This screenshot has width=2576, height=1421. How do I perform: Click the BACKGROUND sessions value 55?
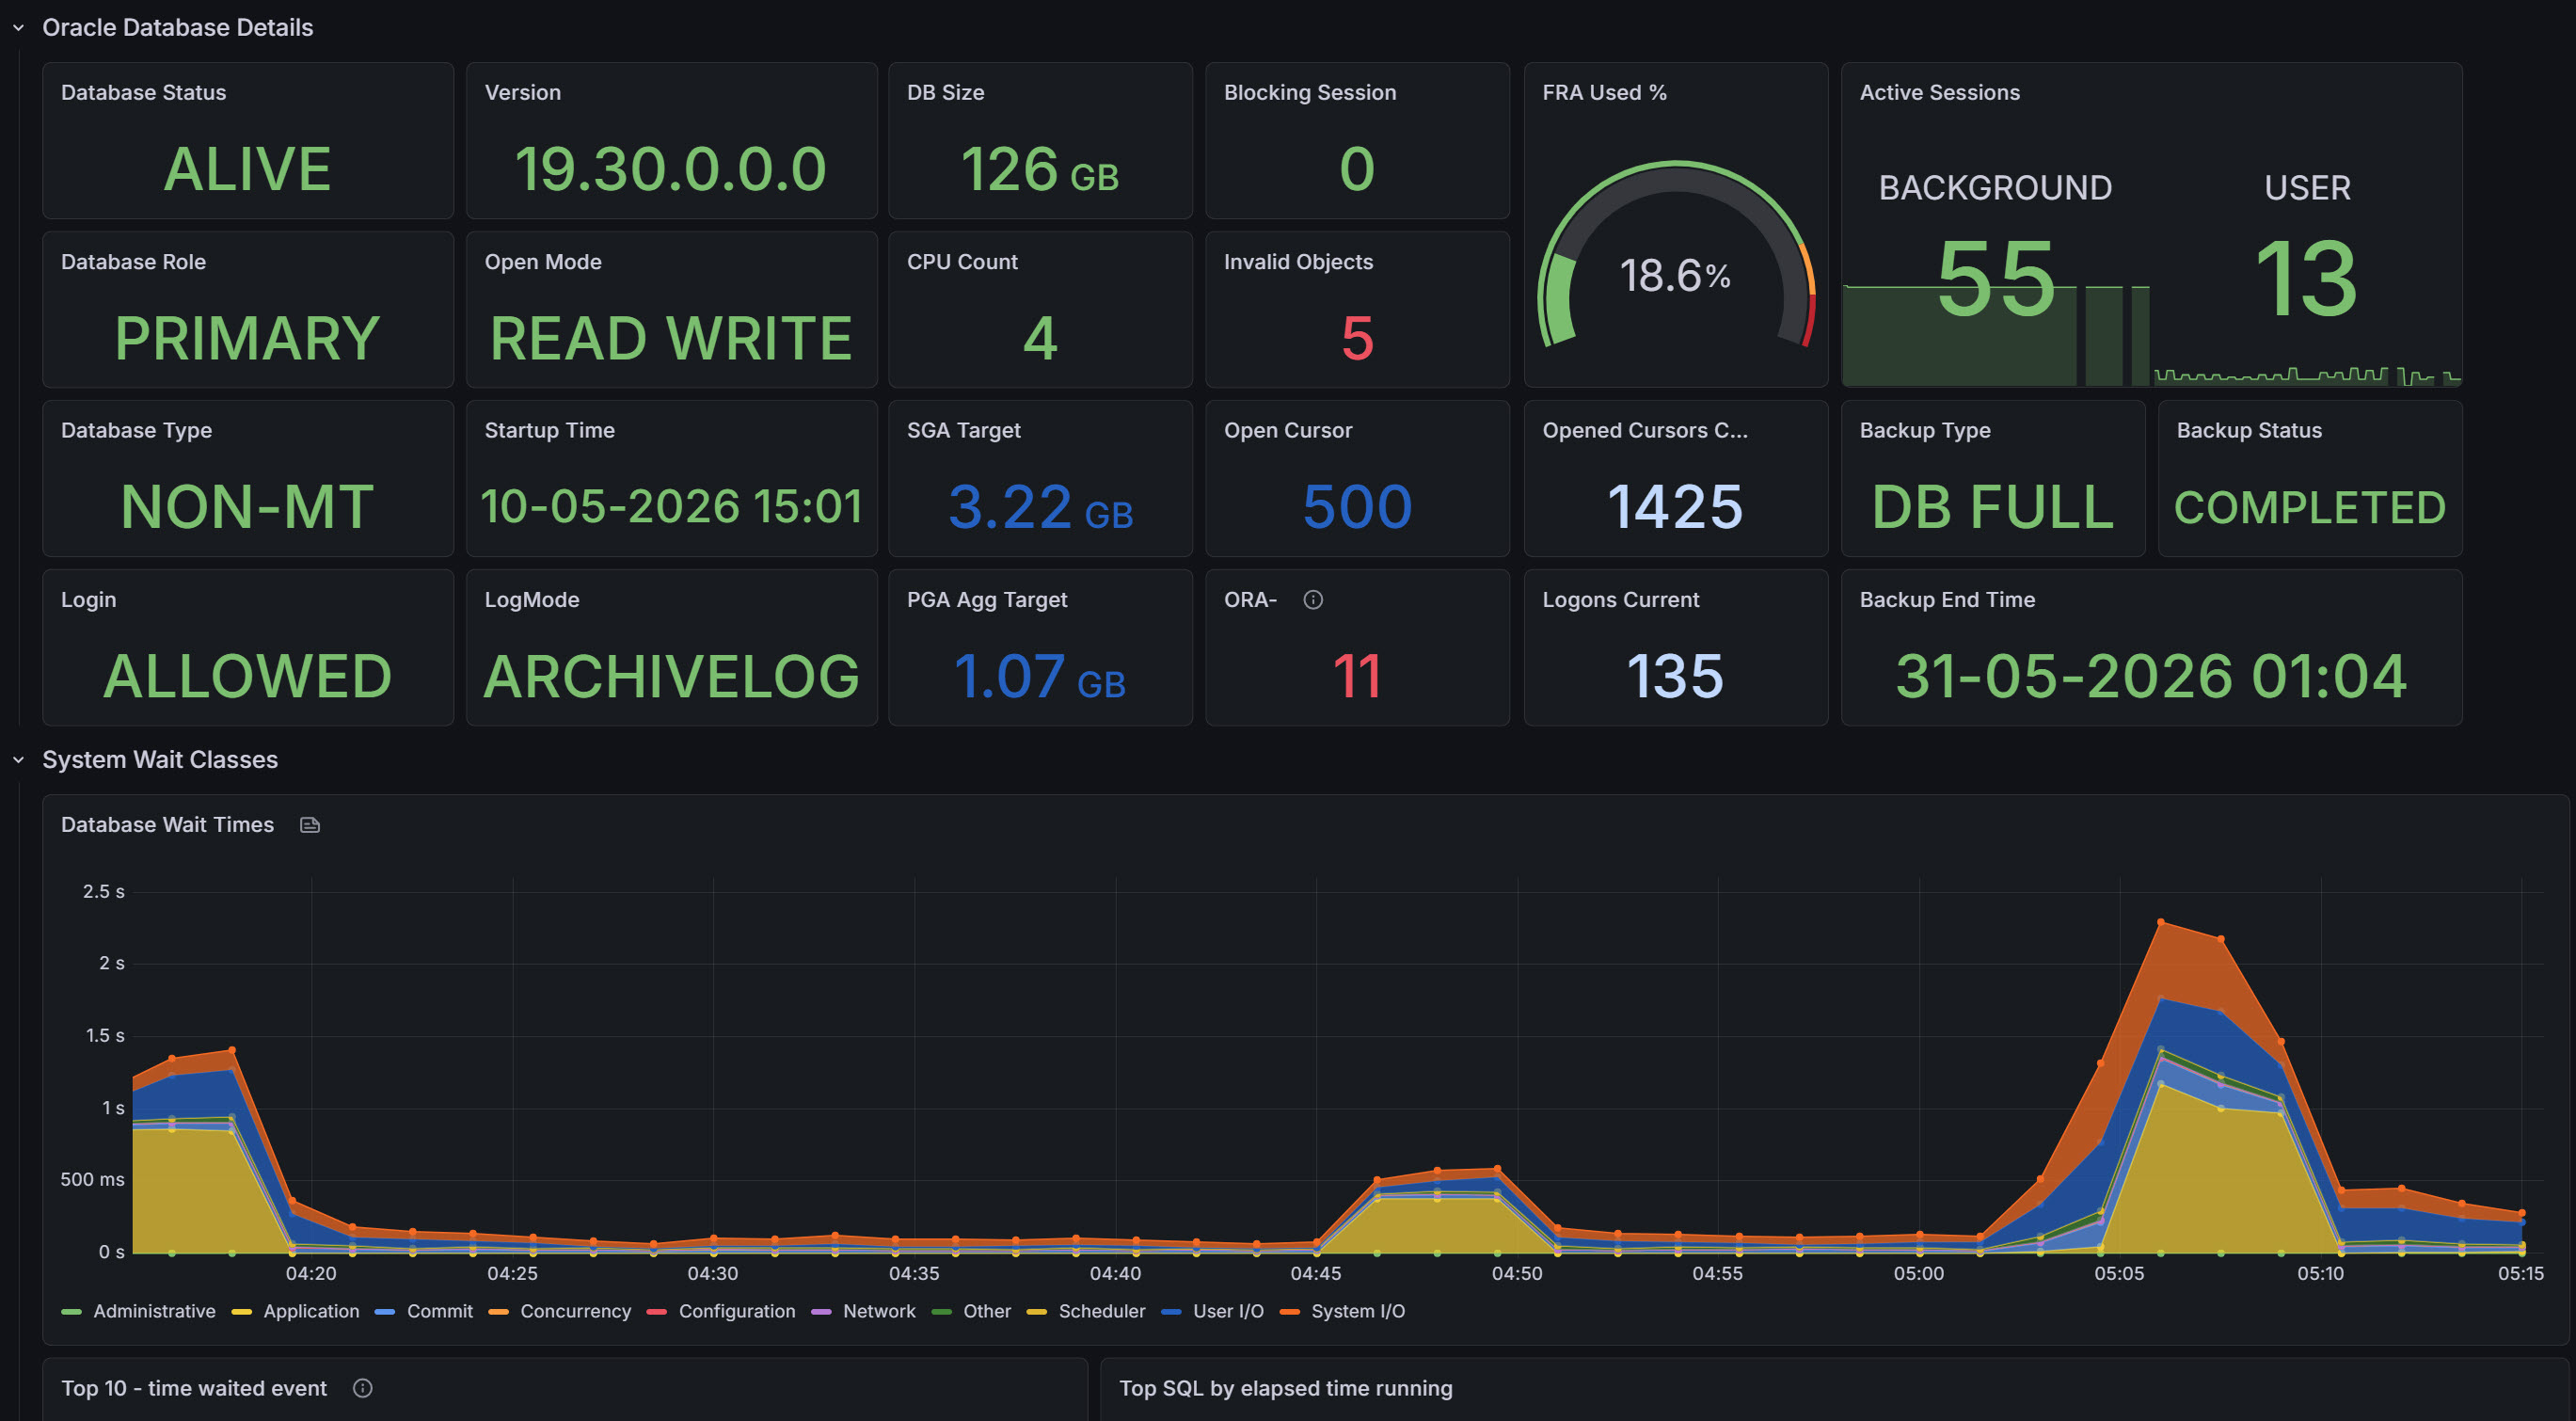1996,279
